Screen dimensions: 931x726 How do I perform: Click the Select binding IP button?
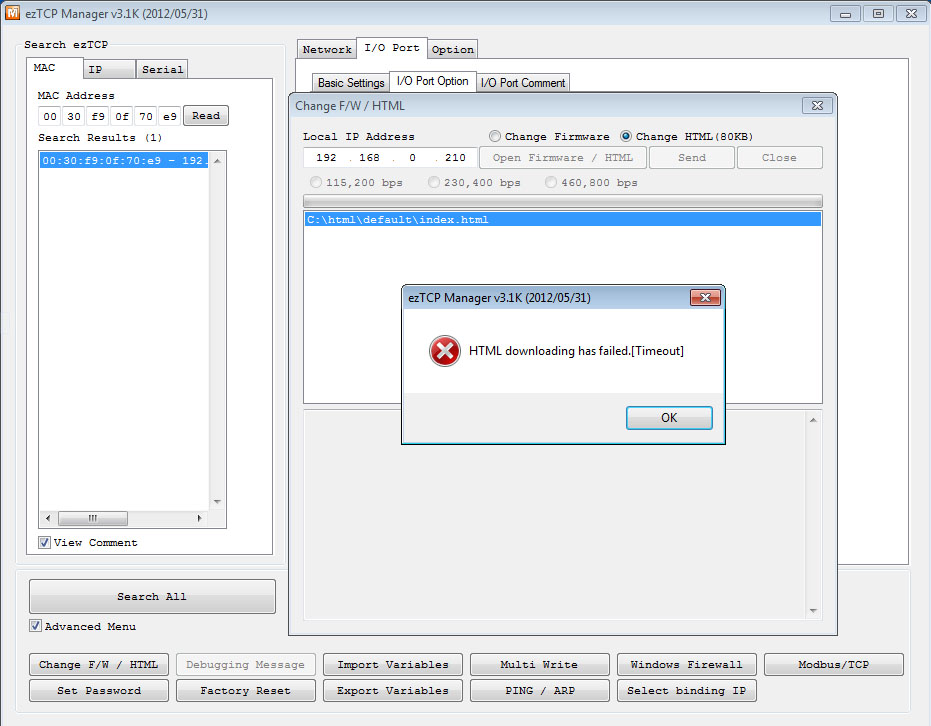pyautogui.click(x=686, y=691)
